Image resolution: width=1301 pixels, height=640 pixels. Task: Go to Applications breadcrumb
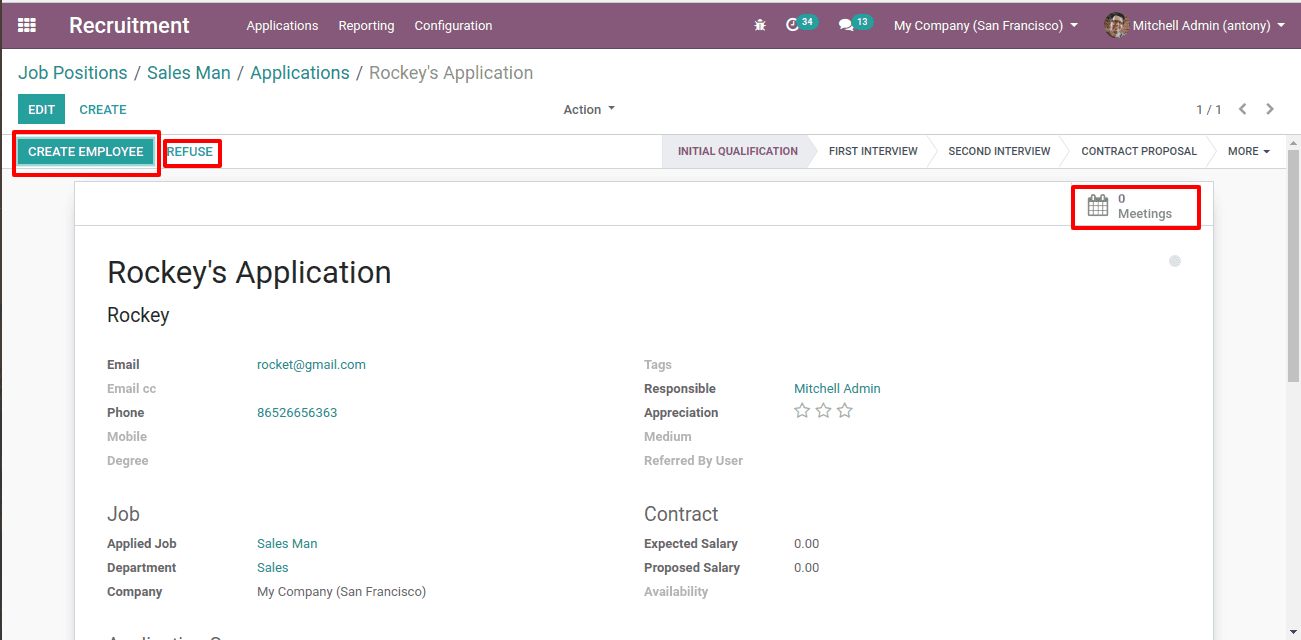point(300,73)
